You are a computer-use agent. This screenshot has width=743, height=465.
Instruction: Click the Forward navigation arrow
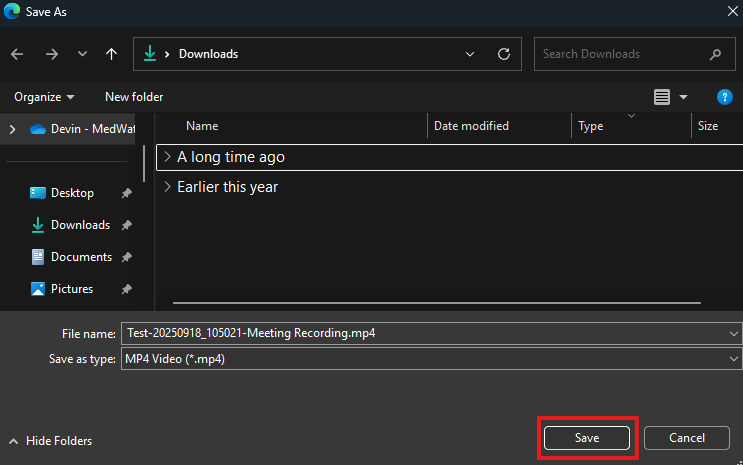[x=51, y=54]
